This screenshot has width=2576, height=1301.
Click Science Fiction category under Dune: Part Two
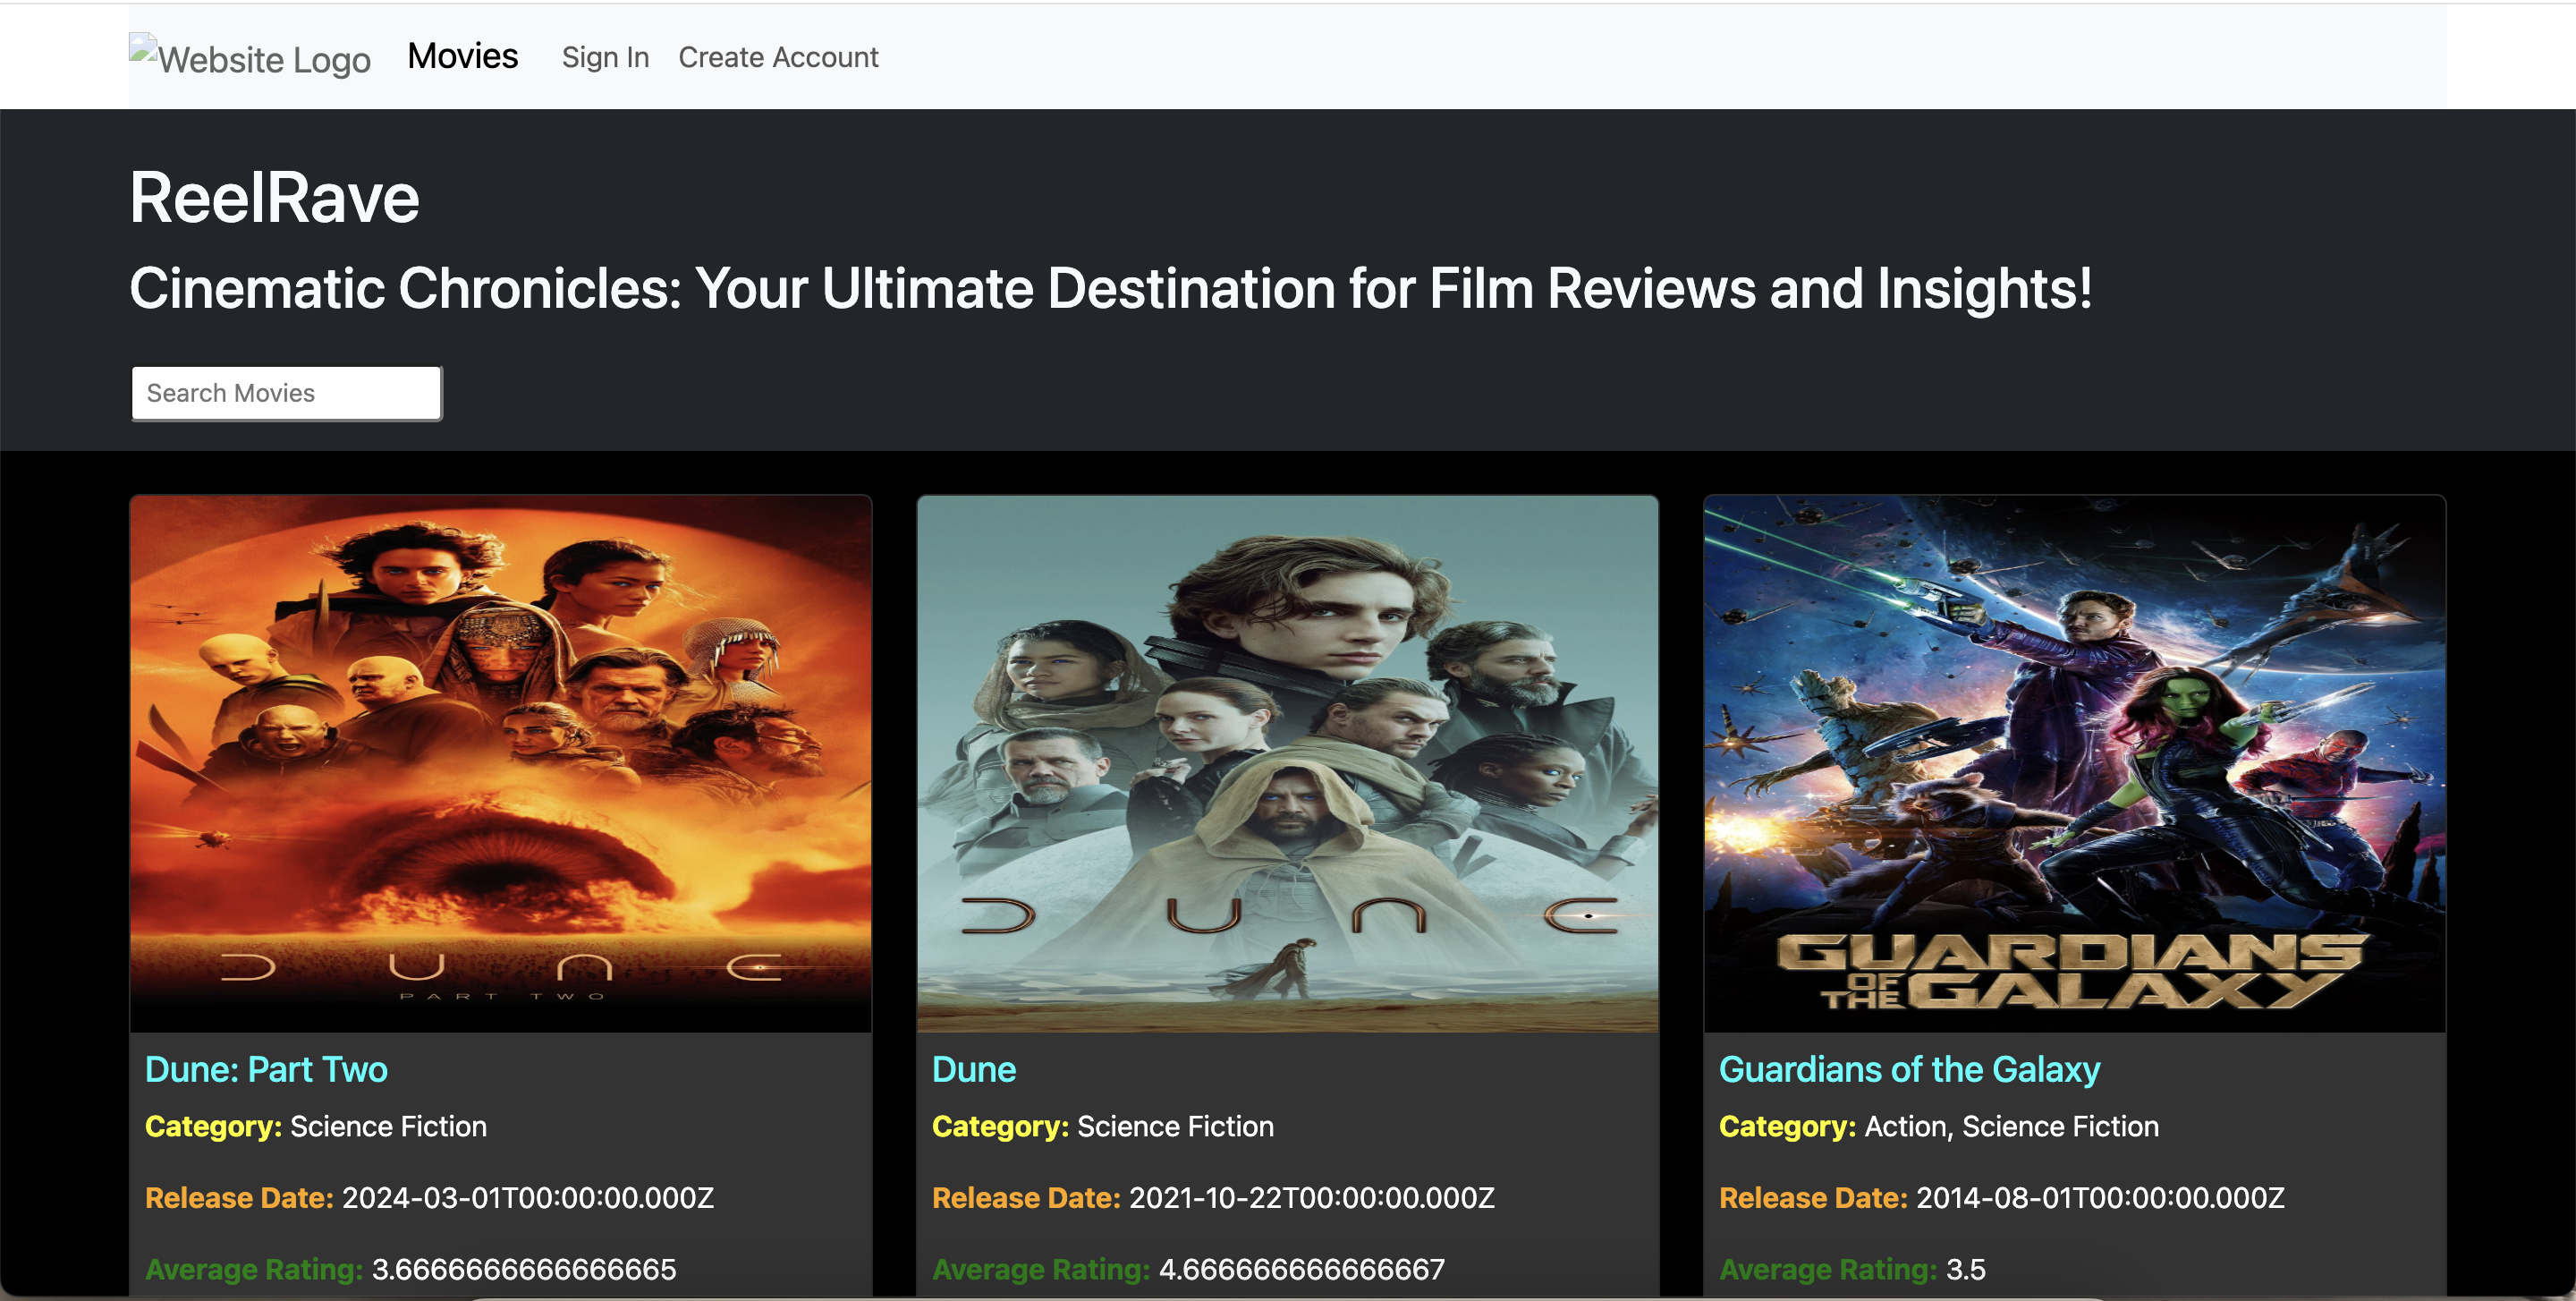point(388,1126)
